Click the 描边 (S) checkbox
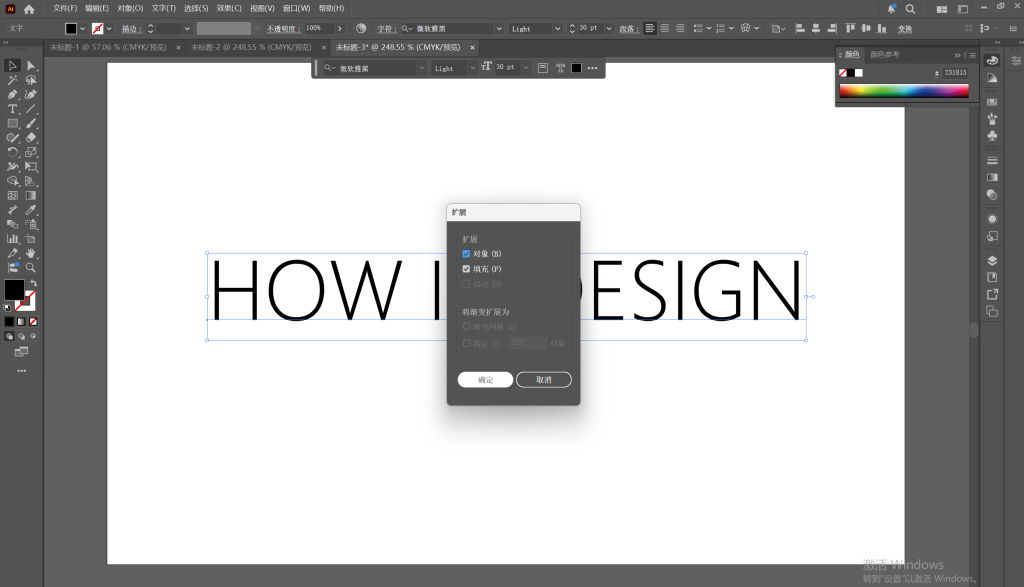The width and height of the screenshot is (1024, 587). pyautogui.click(x=466, y=284)
